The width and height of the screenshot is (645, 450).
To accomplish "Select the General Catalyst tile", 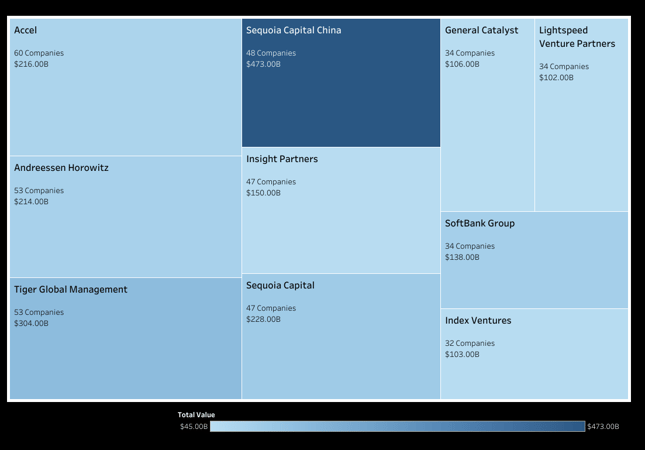I will pyautogui.click(x=487, y=115).
